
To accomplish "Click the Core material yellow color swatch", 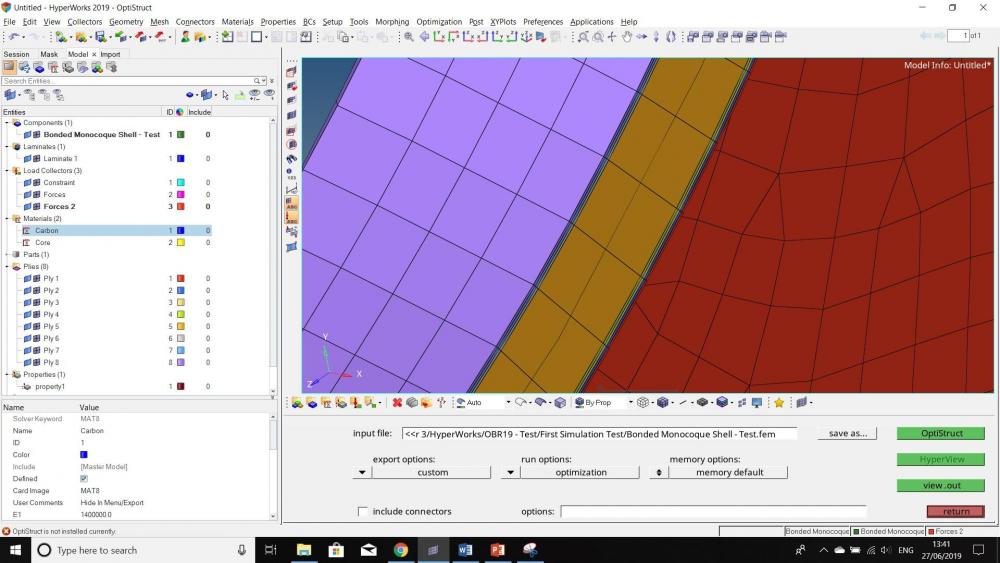I will (181, 243).
